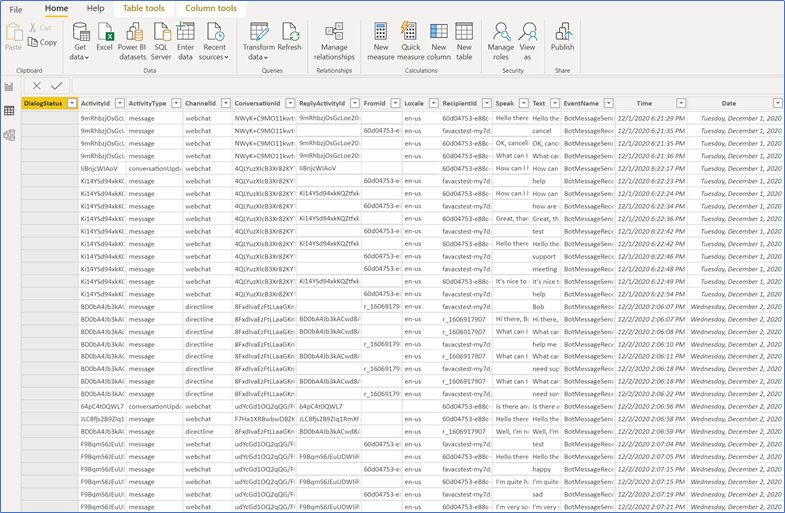Screen dimensions: 785x513
Task: Click the Enter data icon
Action: pyautogui.click(x=185, y=31)
